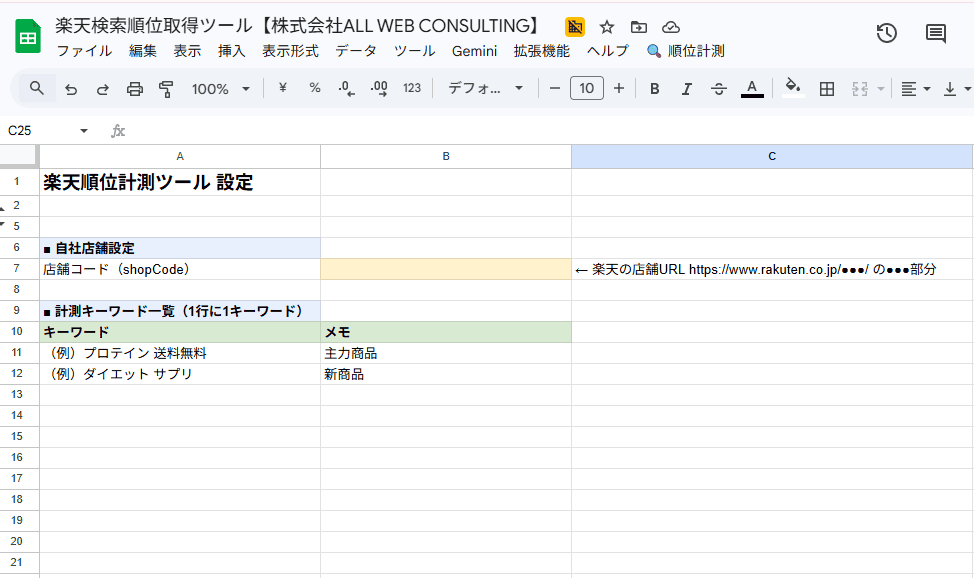Click the Undo arrow icon
The image size is (974, 578).
tap(70, 89)
